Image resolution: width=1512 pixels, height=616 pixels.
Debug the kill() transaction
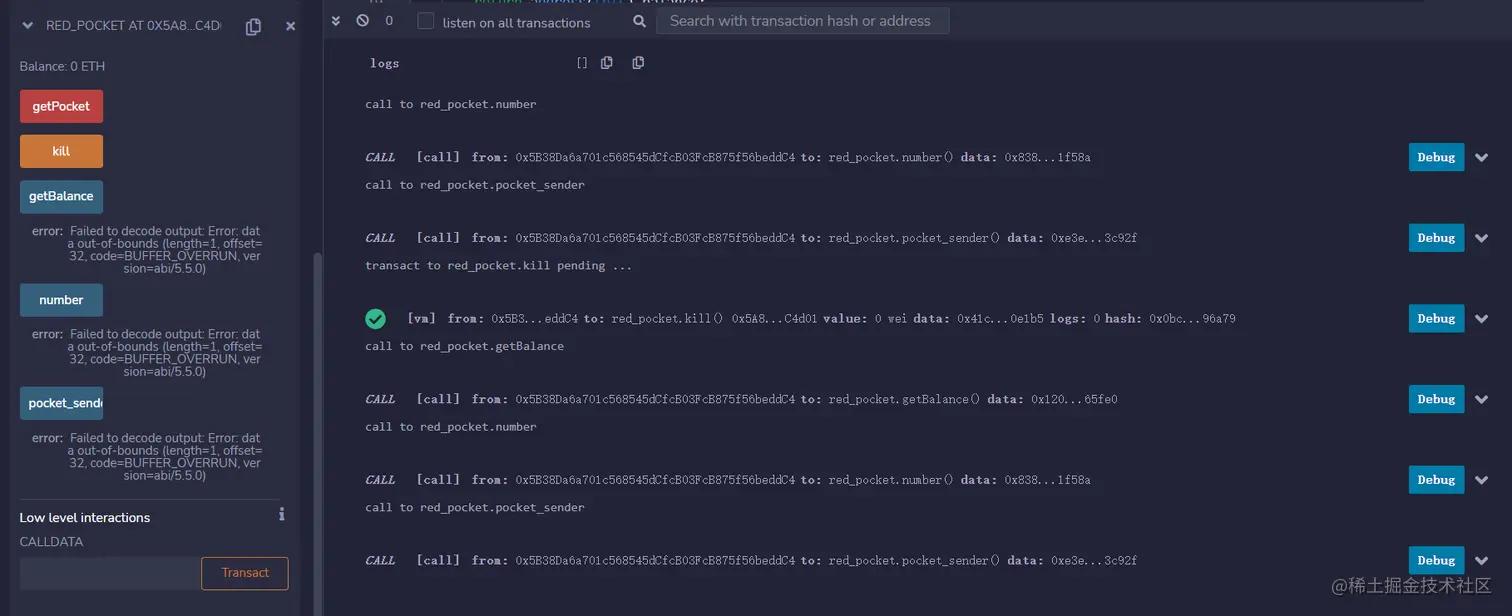(x=1436, y=318)
